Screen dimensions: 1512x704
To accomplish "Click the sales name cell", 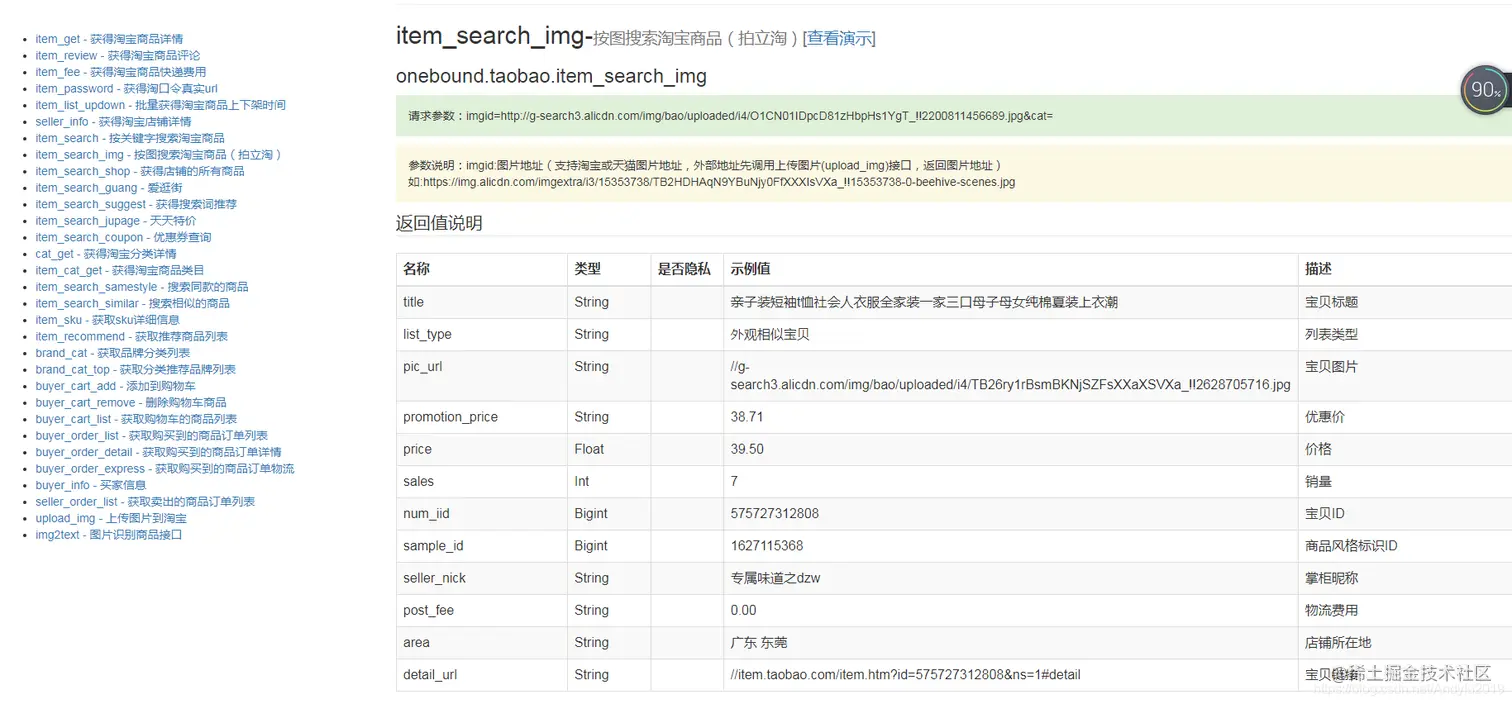I will point(482,481).
